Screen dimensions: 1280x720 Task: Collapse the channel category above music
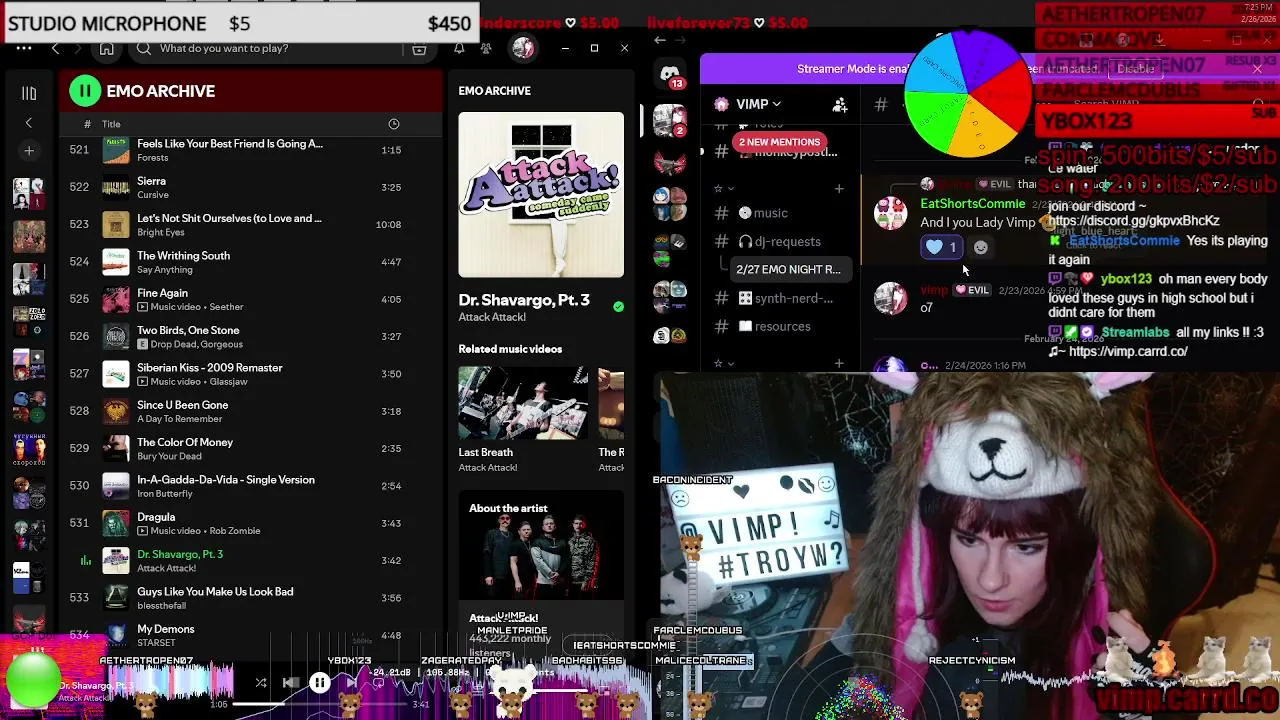point(724,188)
